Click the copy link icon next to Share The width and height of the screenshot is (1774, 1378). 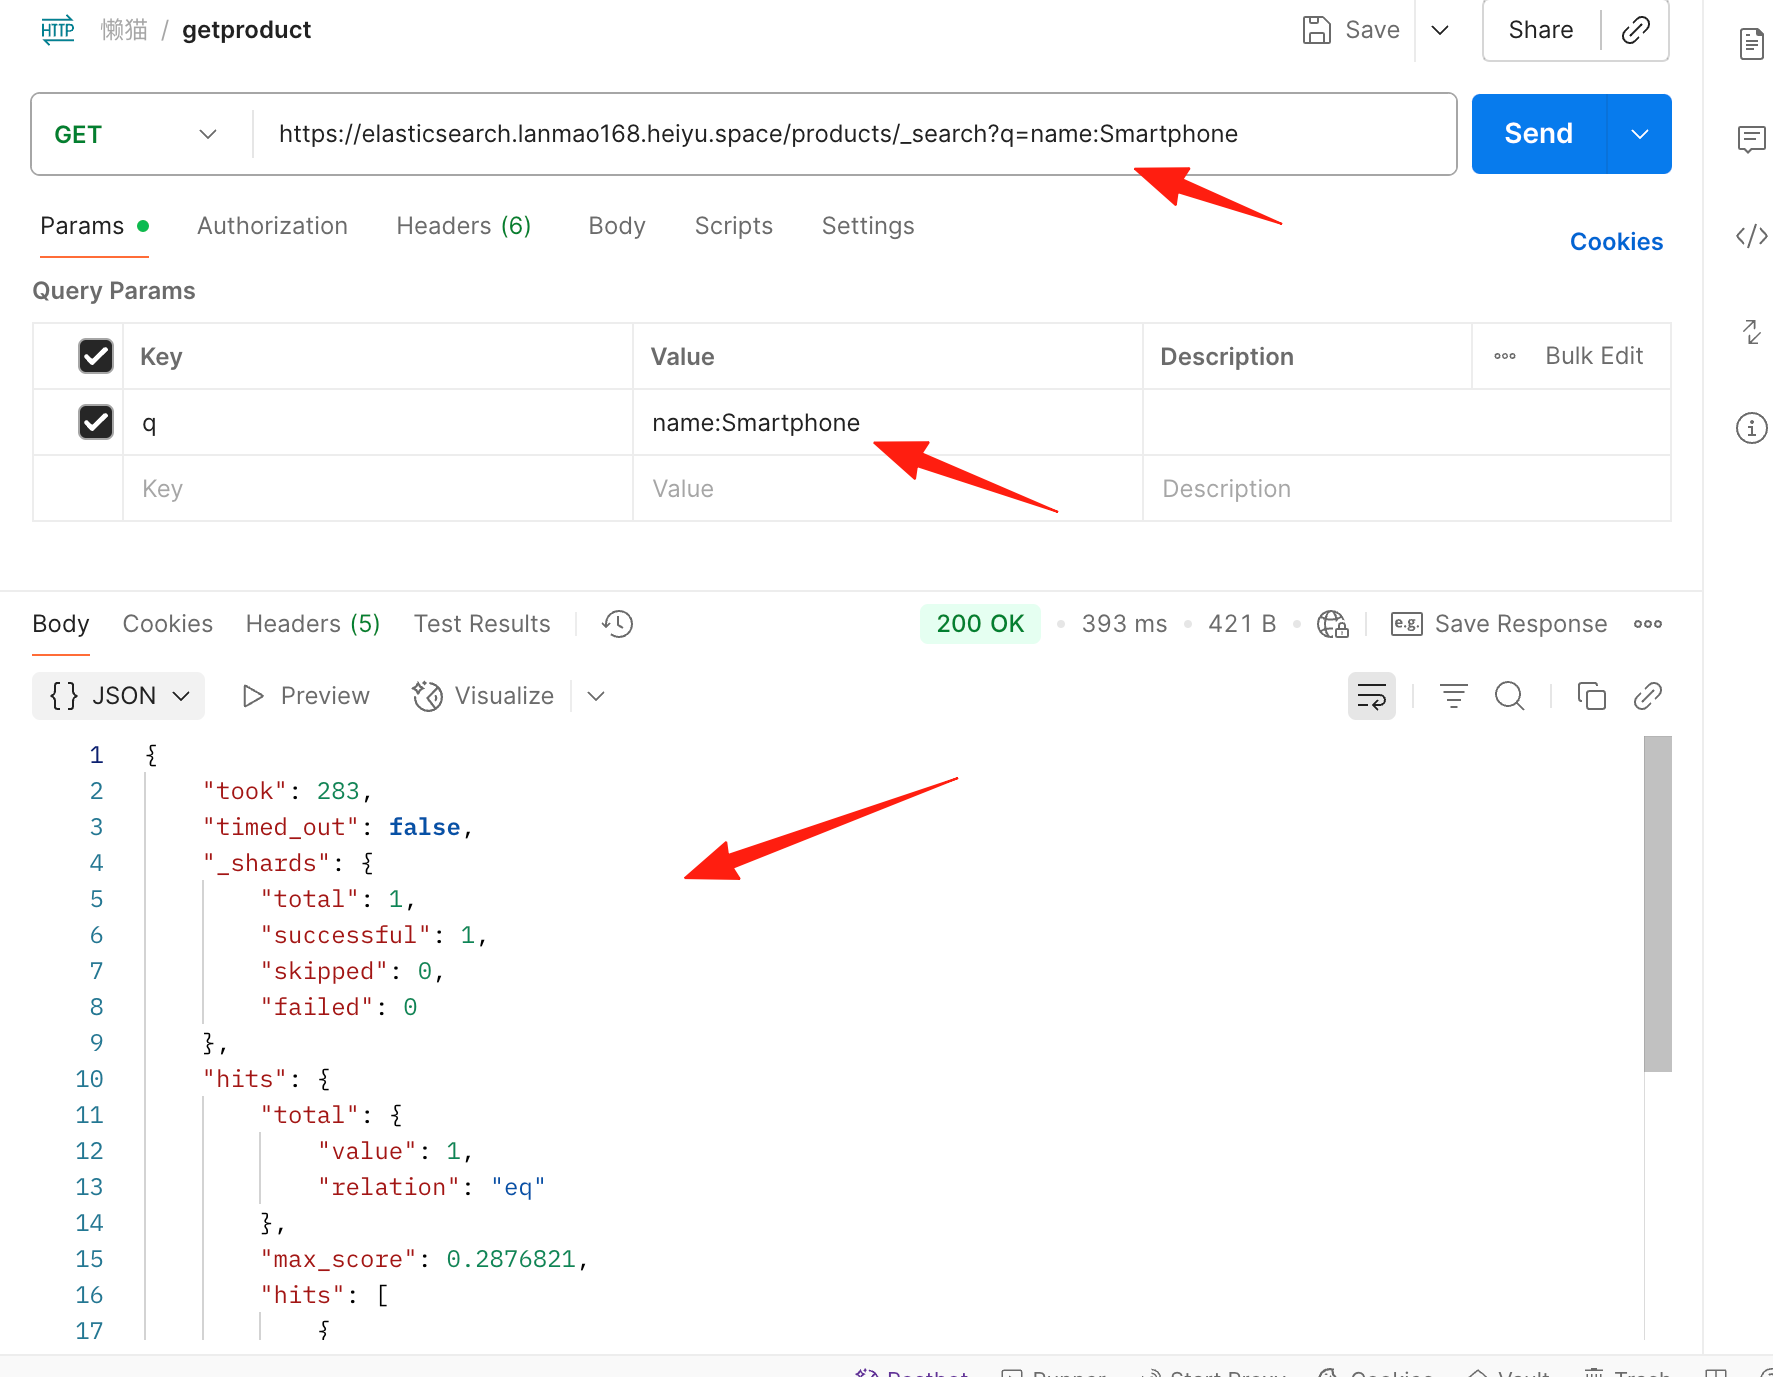(x=1635, y=30)
